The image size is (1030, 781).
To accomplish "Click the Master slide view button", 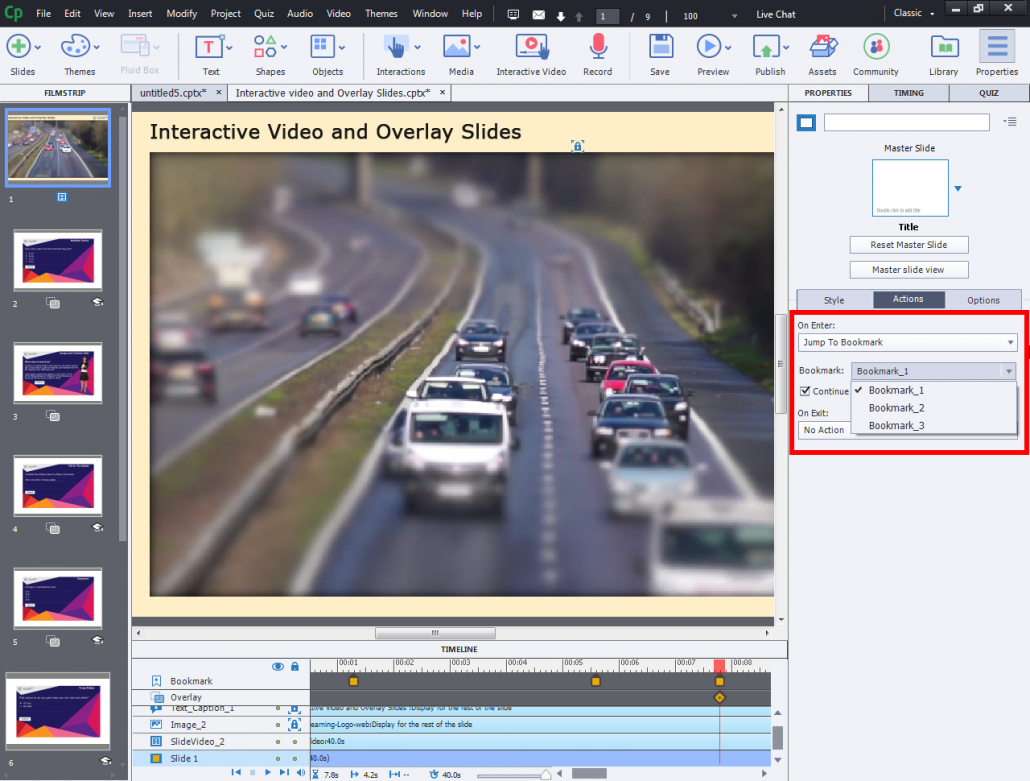I will coord(908,269).
